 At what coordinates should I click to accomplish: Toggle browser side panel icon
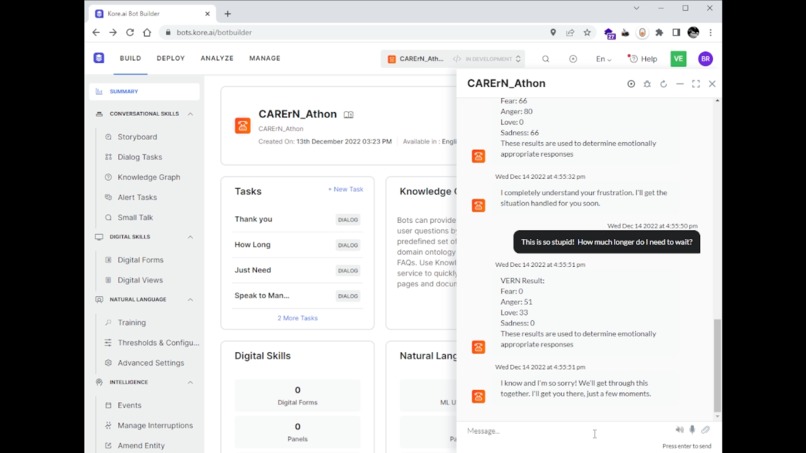676,32
